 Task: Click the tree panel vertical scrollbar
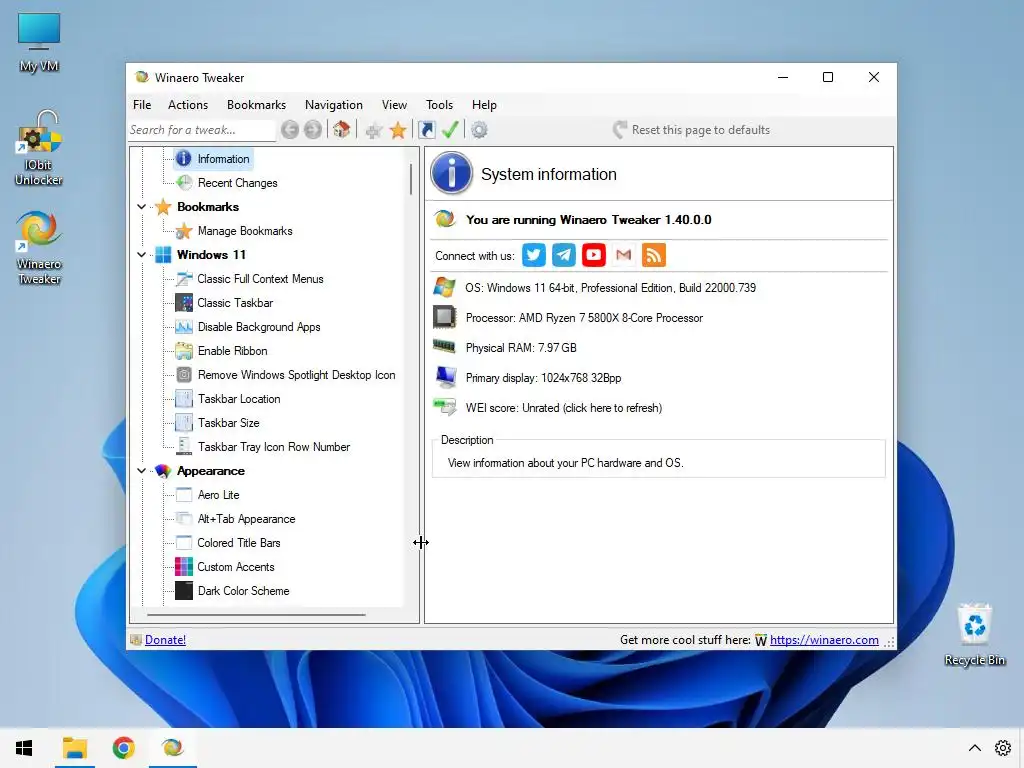(411, 179)
